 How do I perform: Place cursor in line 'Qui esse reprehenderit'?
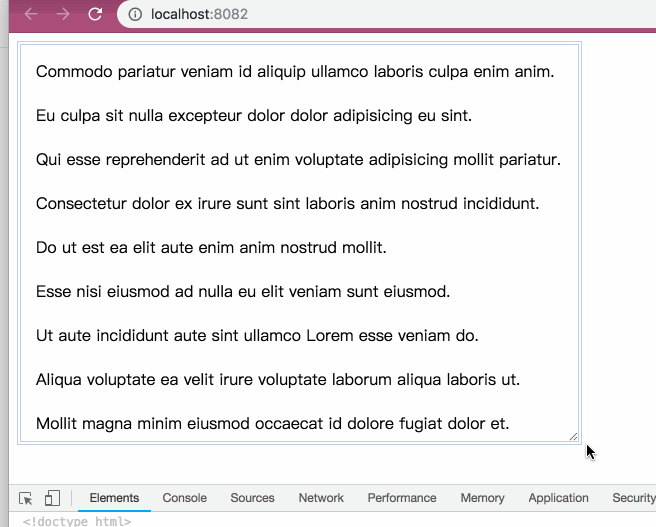pyautogui.click(x=298, y=159)
